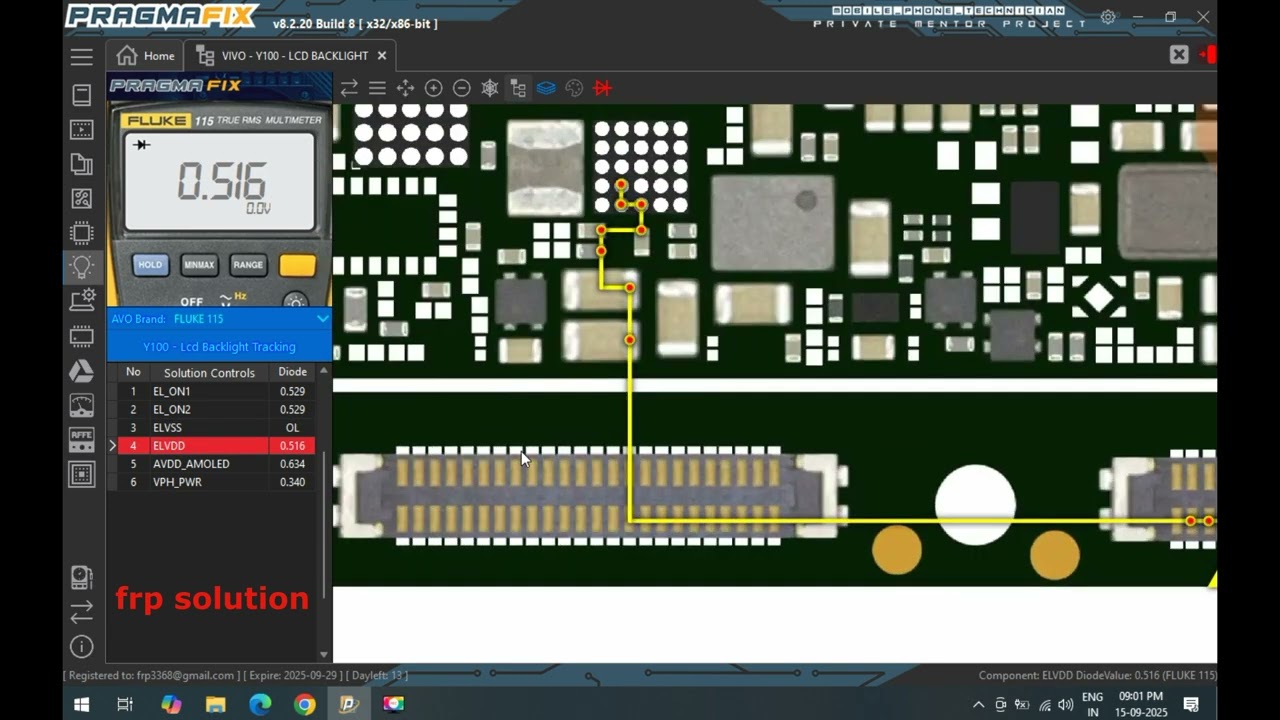Select the pan/move arrows tool
Screen dimensions: 1280x720
coord(405,88)
